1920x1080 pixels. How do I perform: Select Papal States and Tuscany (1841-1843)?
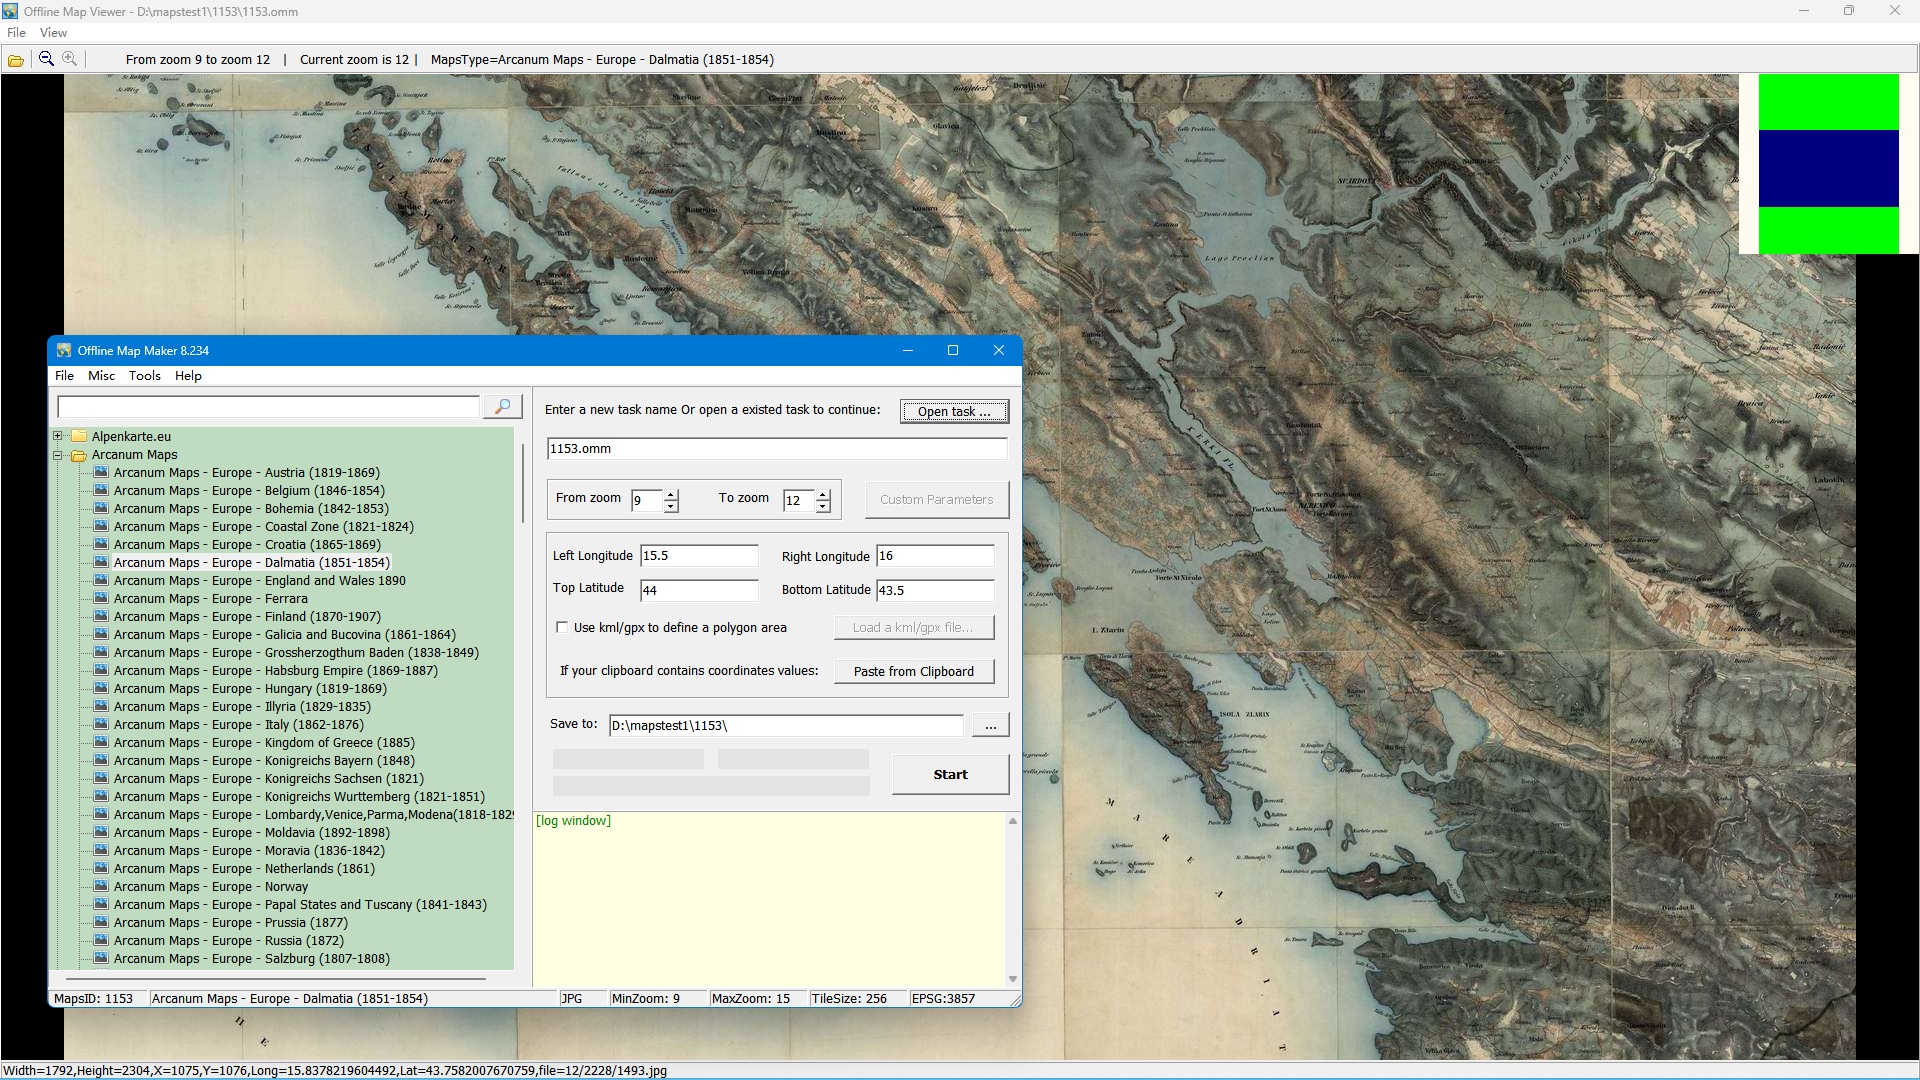coord(300,904)
